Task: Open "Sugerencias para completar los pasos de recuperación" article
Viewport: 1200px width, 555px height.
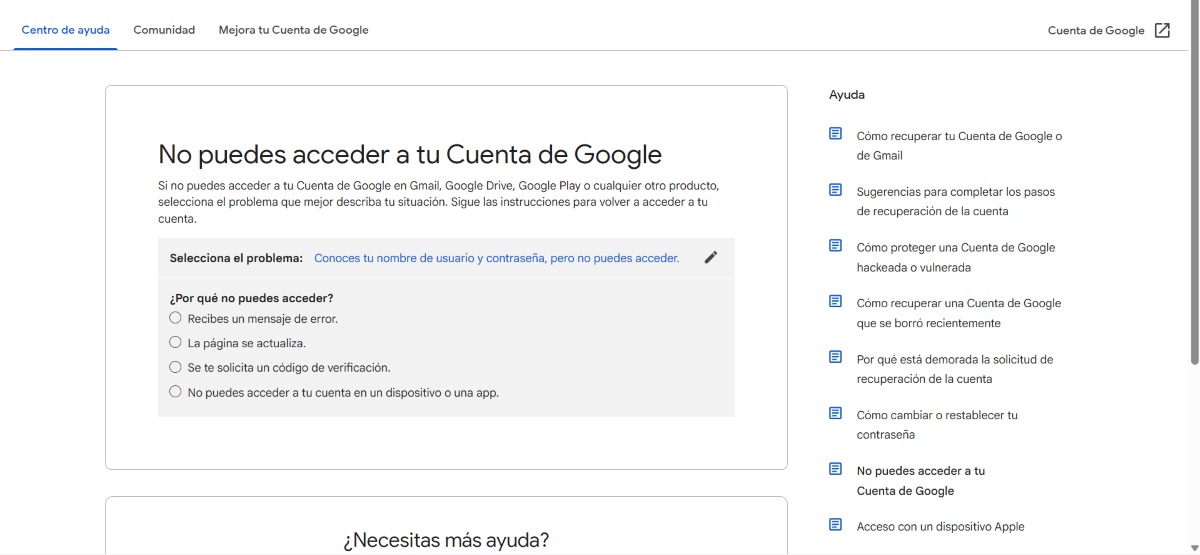Action: 956,202
